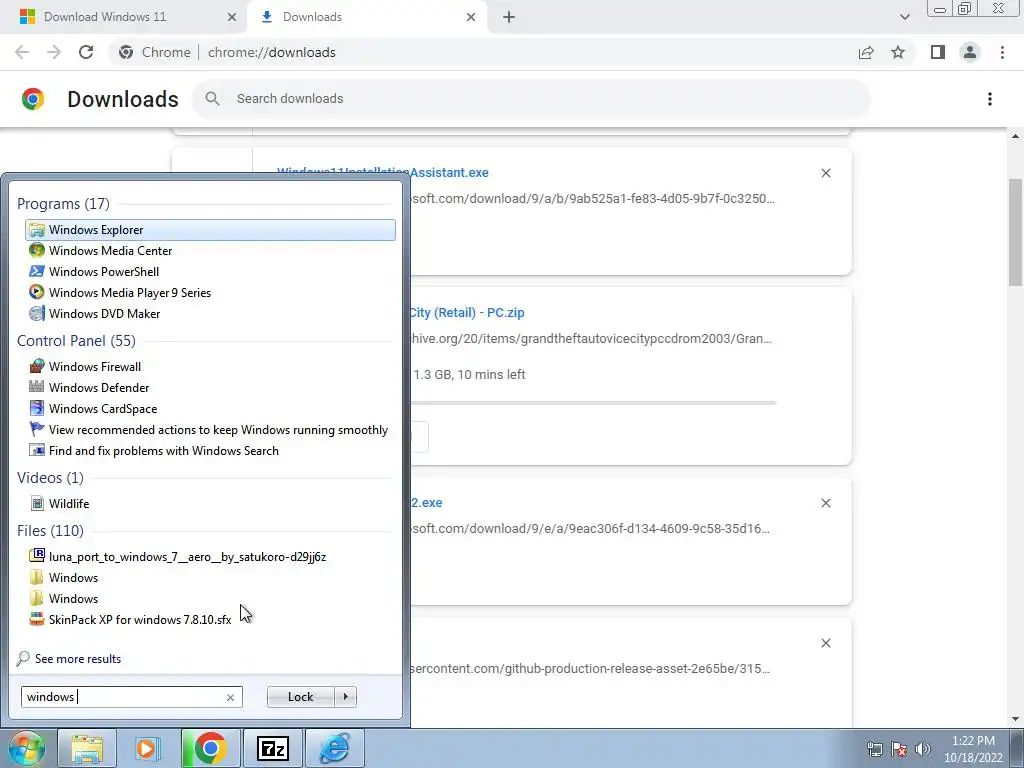Open Downloads page three-dot menu
The image size is (1024, 768).
click(x=990, y=99)
